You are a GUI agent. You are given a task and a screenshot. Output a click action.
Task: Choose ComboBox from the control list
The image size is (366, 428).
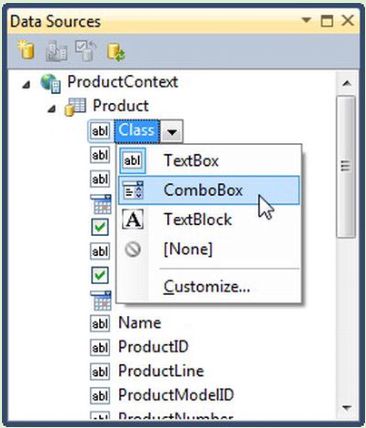click(209, 190)
